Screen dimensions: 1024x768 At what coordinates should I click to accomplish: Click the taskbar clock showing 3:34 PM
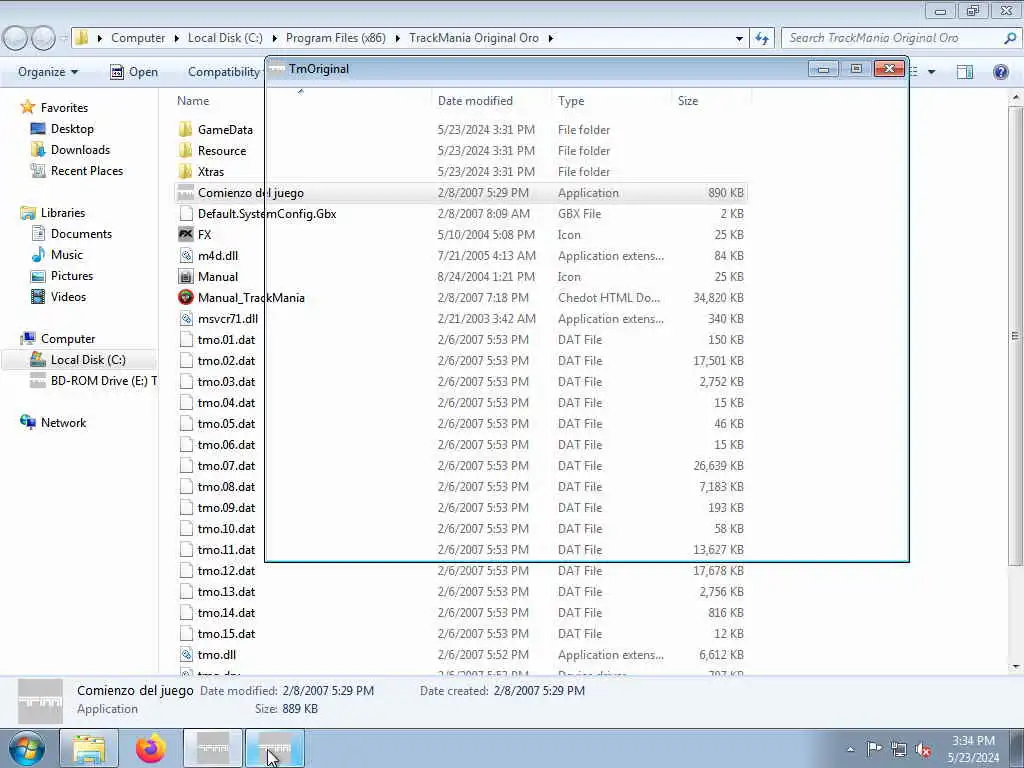point(973,748)
